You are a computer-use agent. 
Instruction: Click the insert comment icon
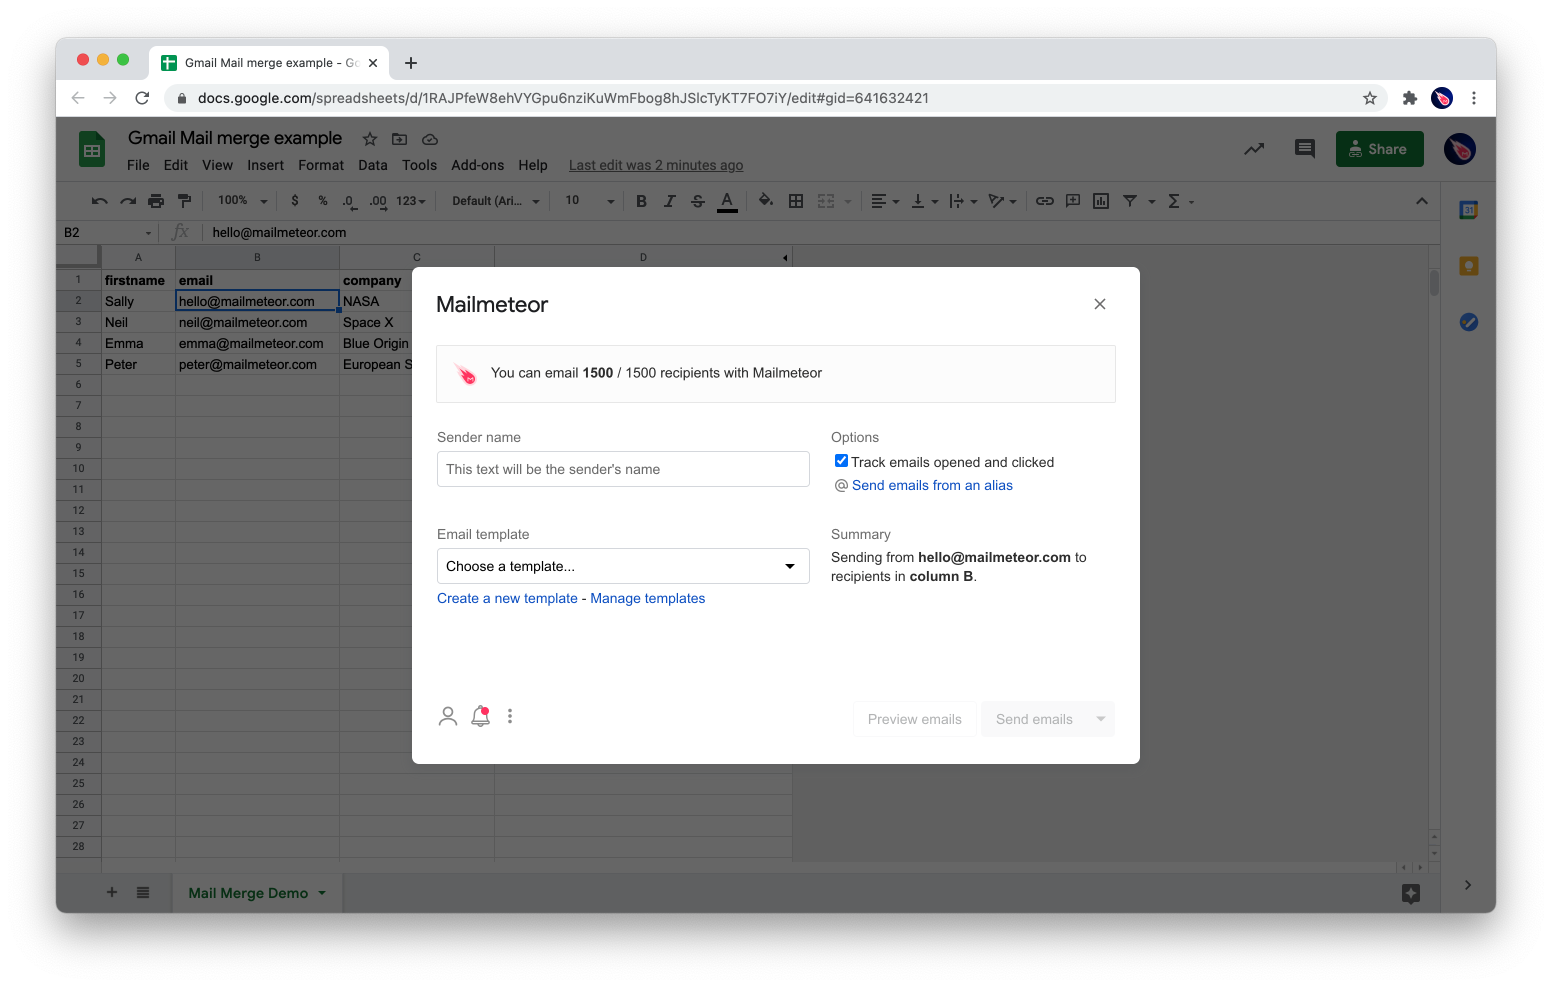(x=1073, y=201)
